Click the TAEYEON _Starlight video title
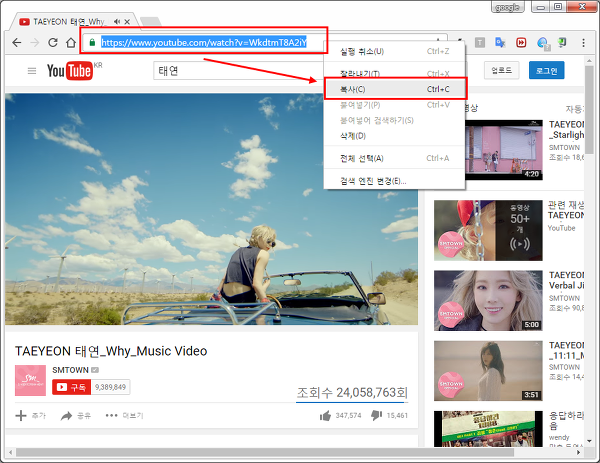The width and height of the screenshot is (600, 463). [566, 130]
